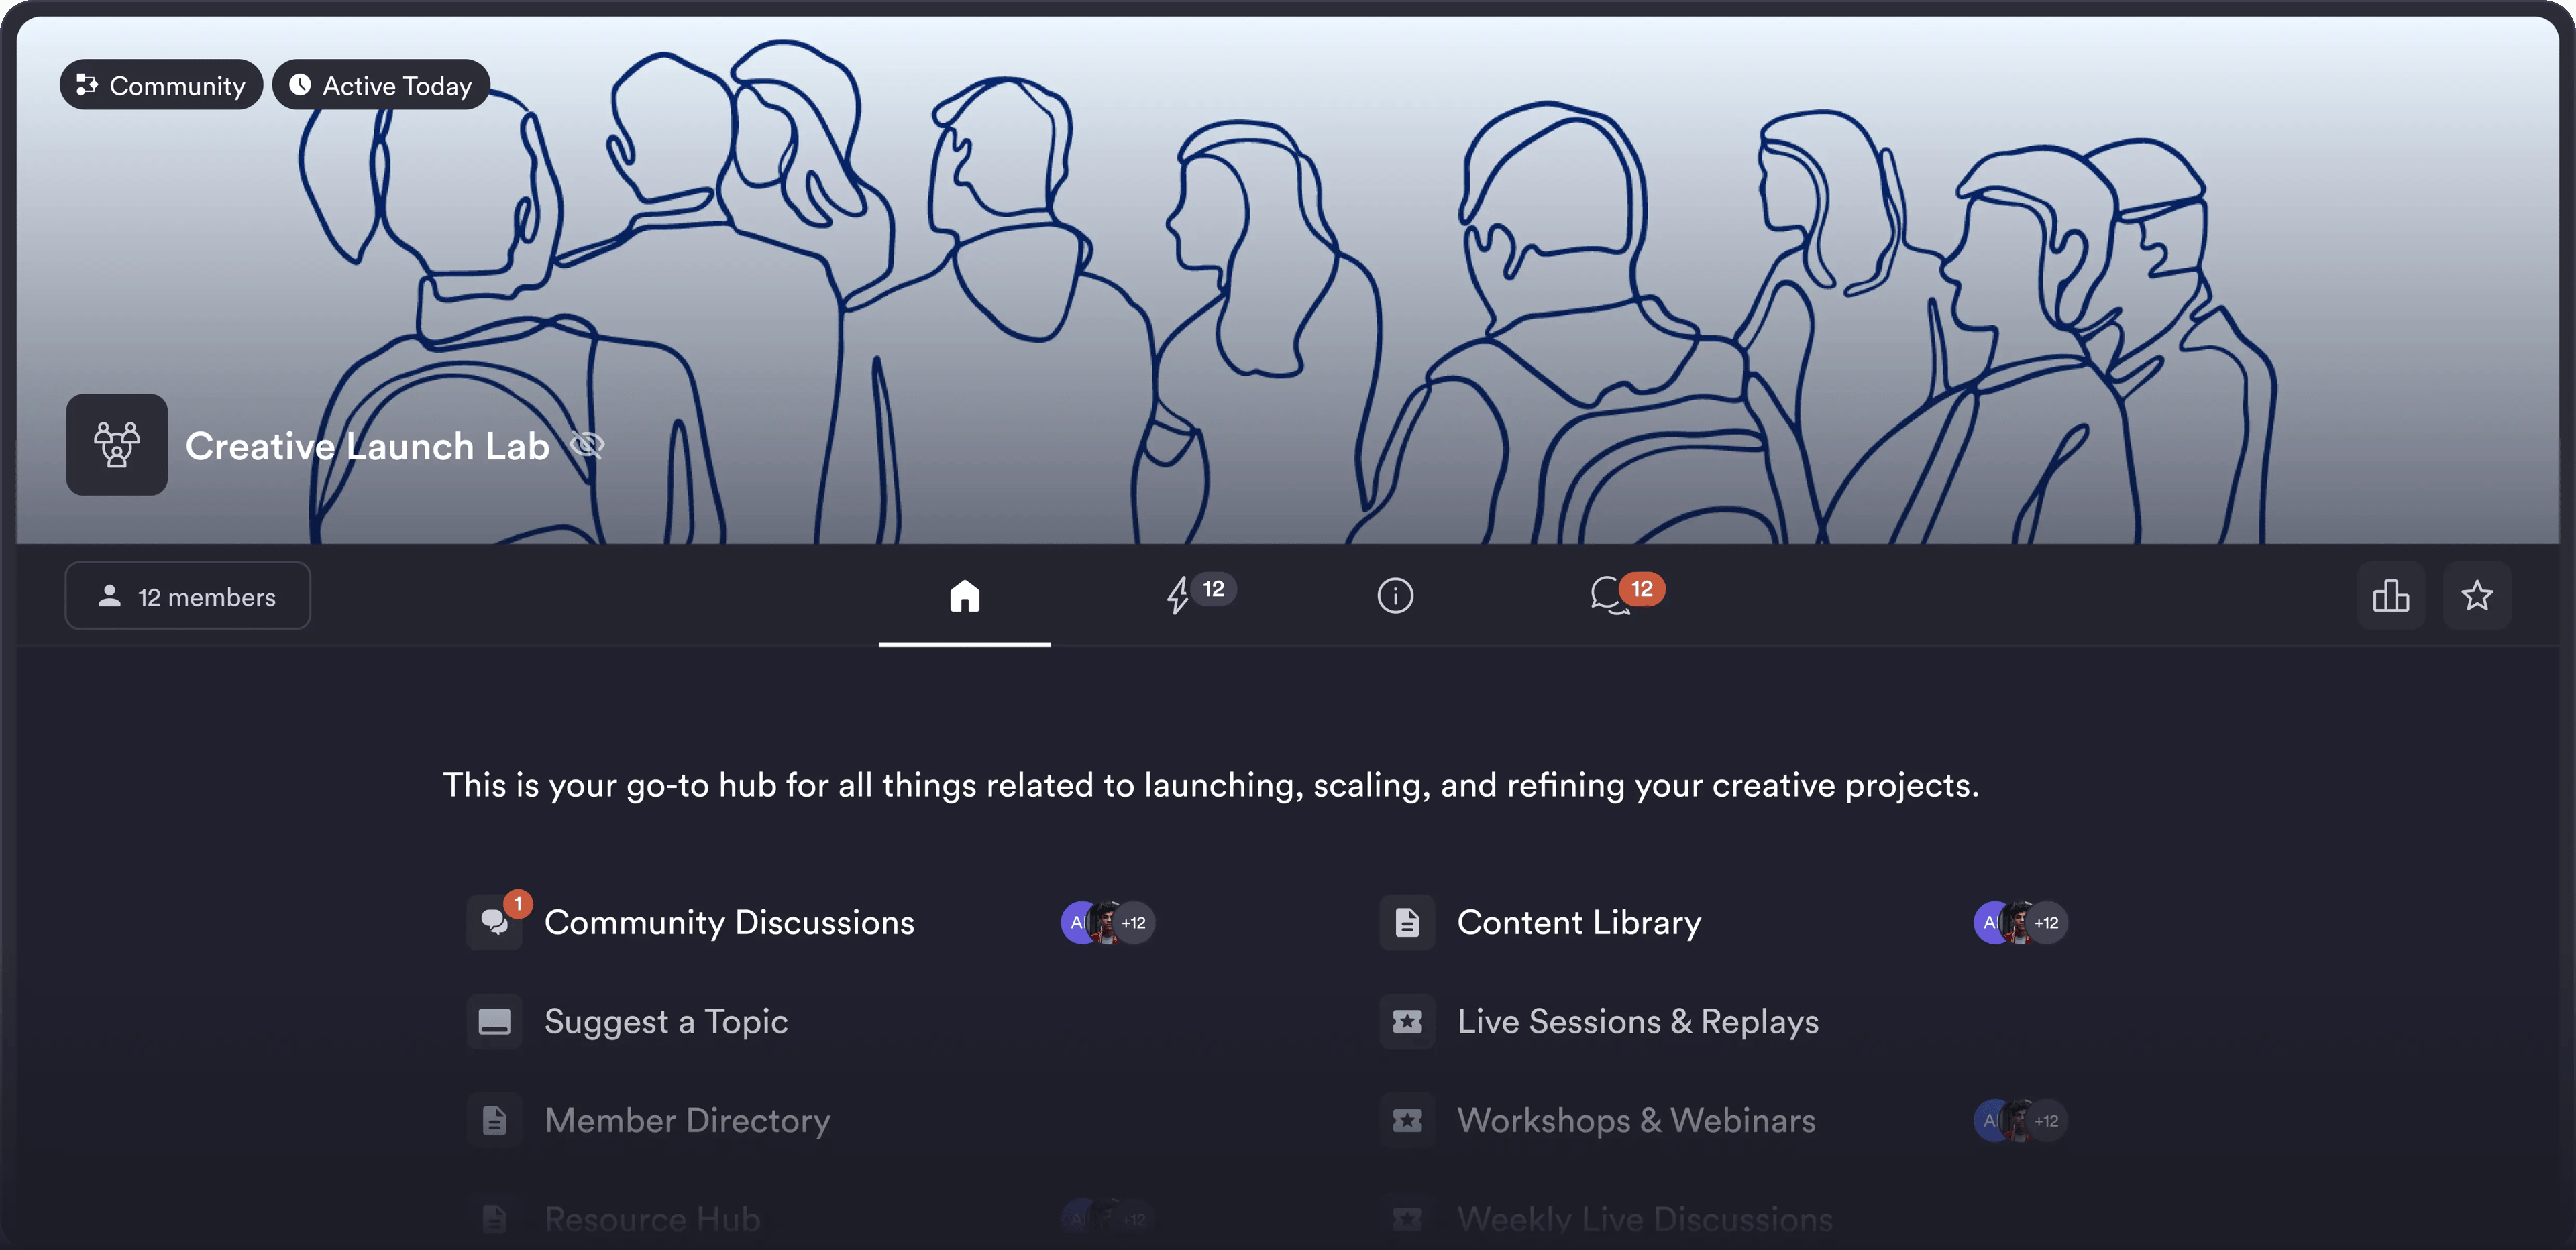The width and height of the screenshot is (2576, 1250).
Task: Open the Content Library document icon
Action: [1407, 922]
